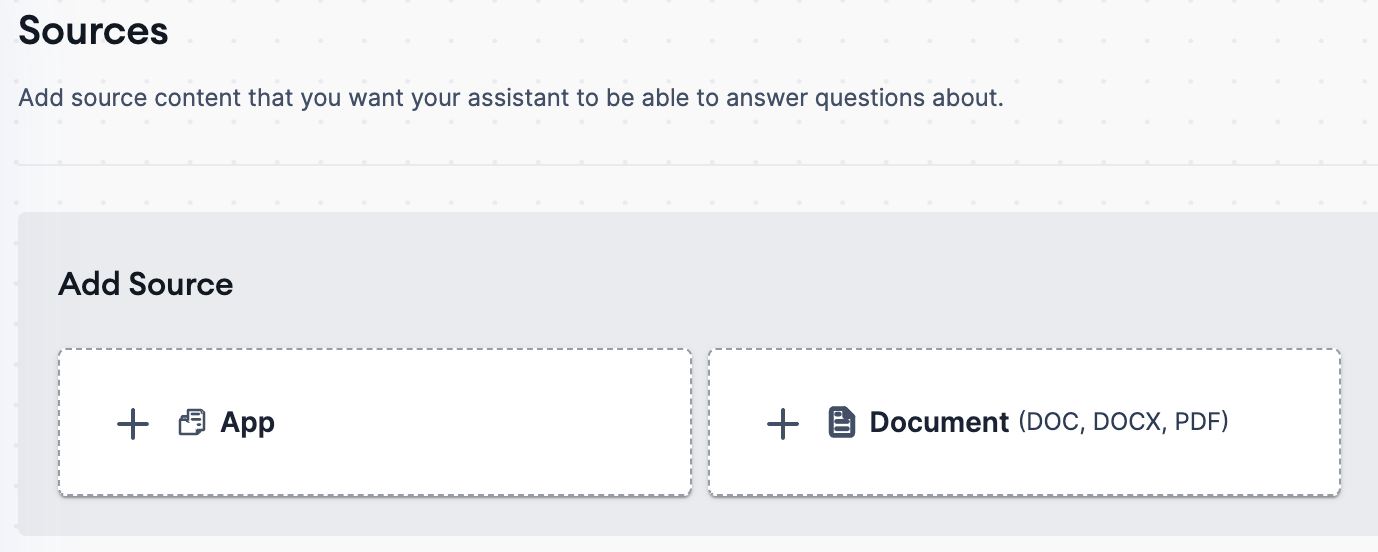Click the plus icon beside Document
Viewport: 1378px width, 552px height.
(783, 423)
